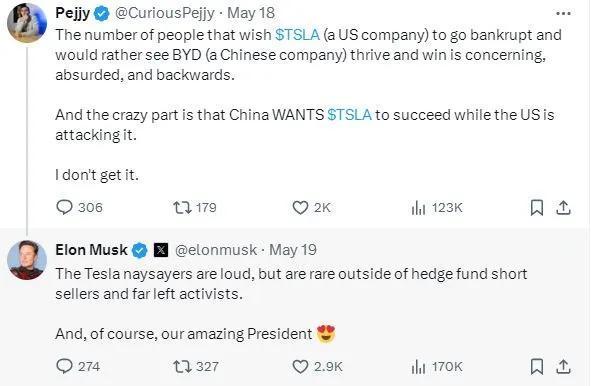Share Pejjy's post via share icon
Image resolution: width=591 pixels, height=386 pixels.
563,207
